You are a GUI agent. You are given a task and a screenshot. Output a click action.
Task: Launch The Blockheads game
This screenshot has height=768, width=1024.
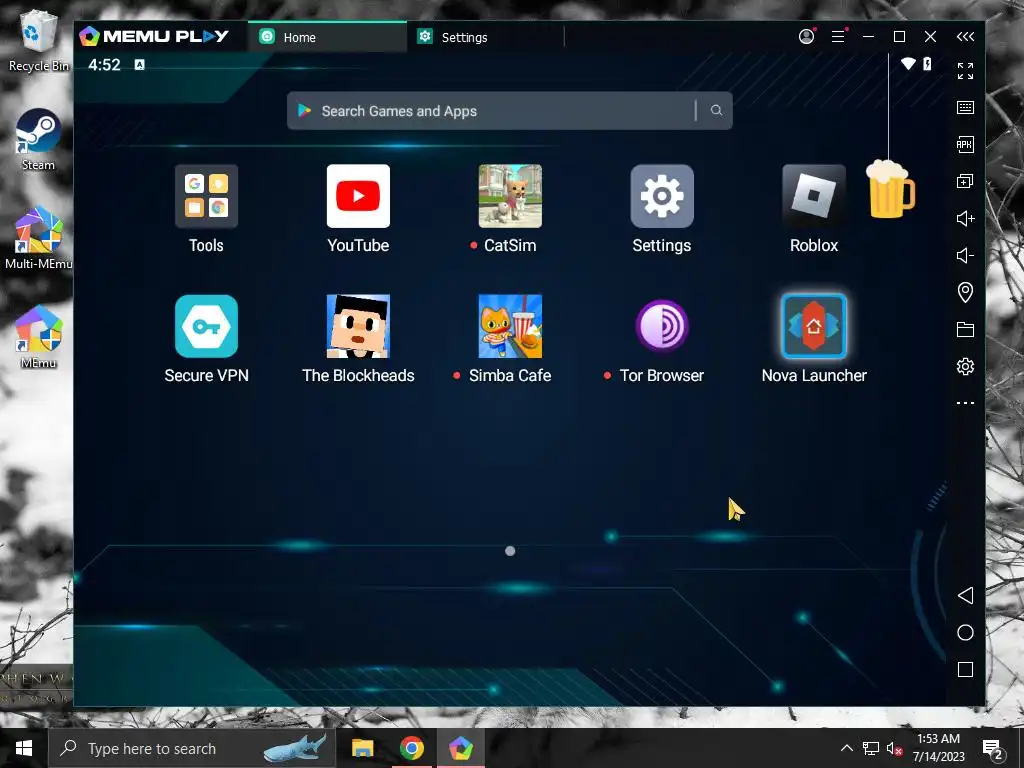359,327
